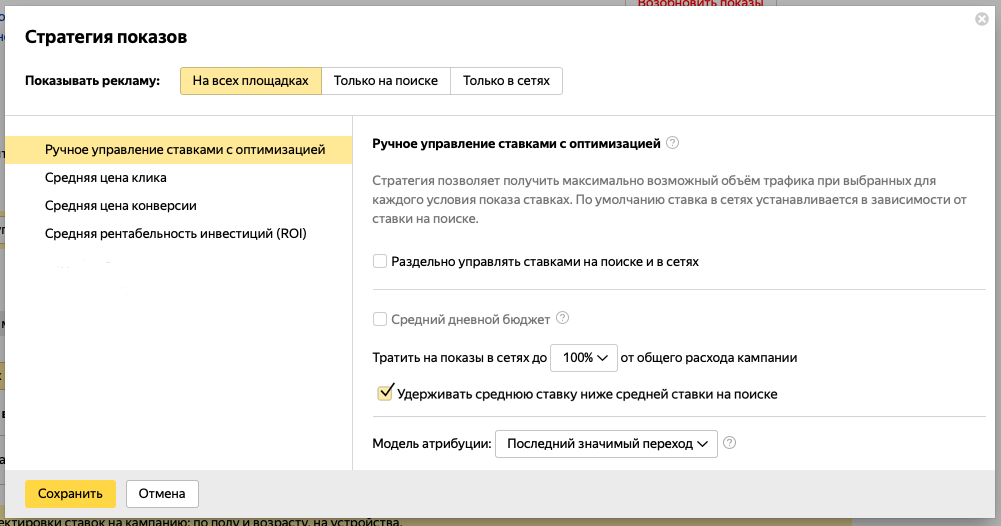The width and height of the screenshot is (1001, 526).
Task: Click the Отмена button
Action: (162, 494)
